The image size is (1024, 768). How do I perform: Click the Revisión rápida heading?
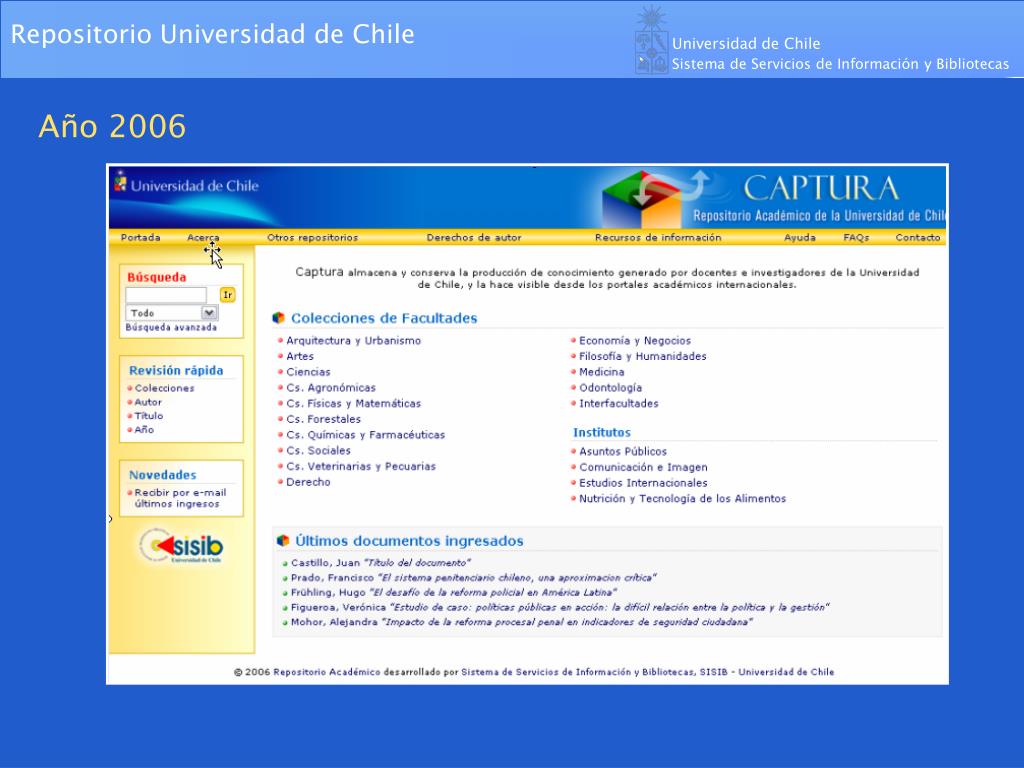[176, 370]
